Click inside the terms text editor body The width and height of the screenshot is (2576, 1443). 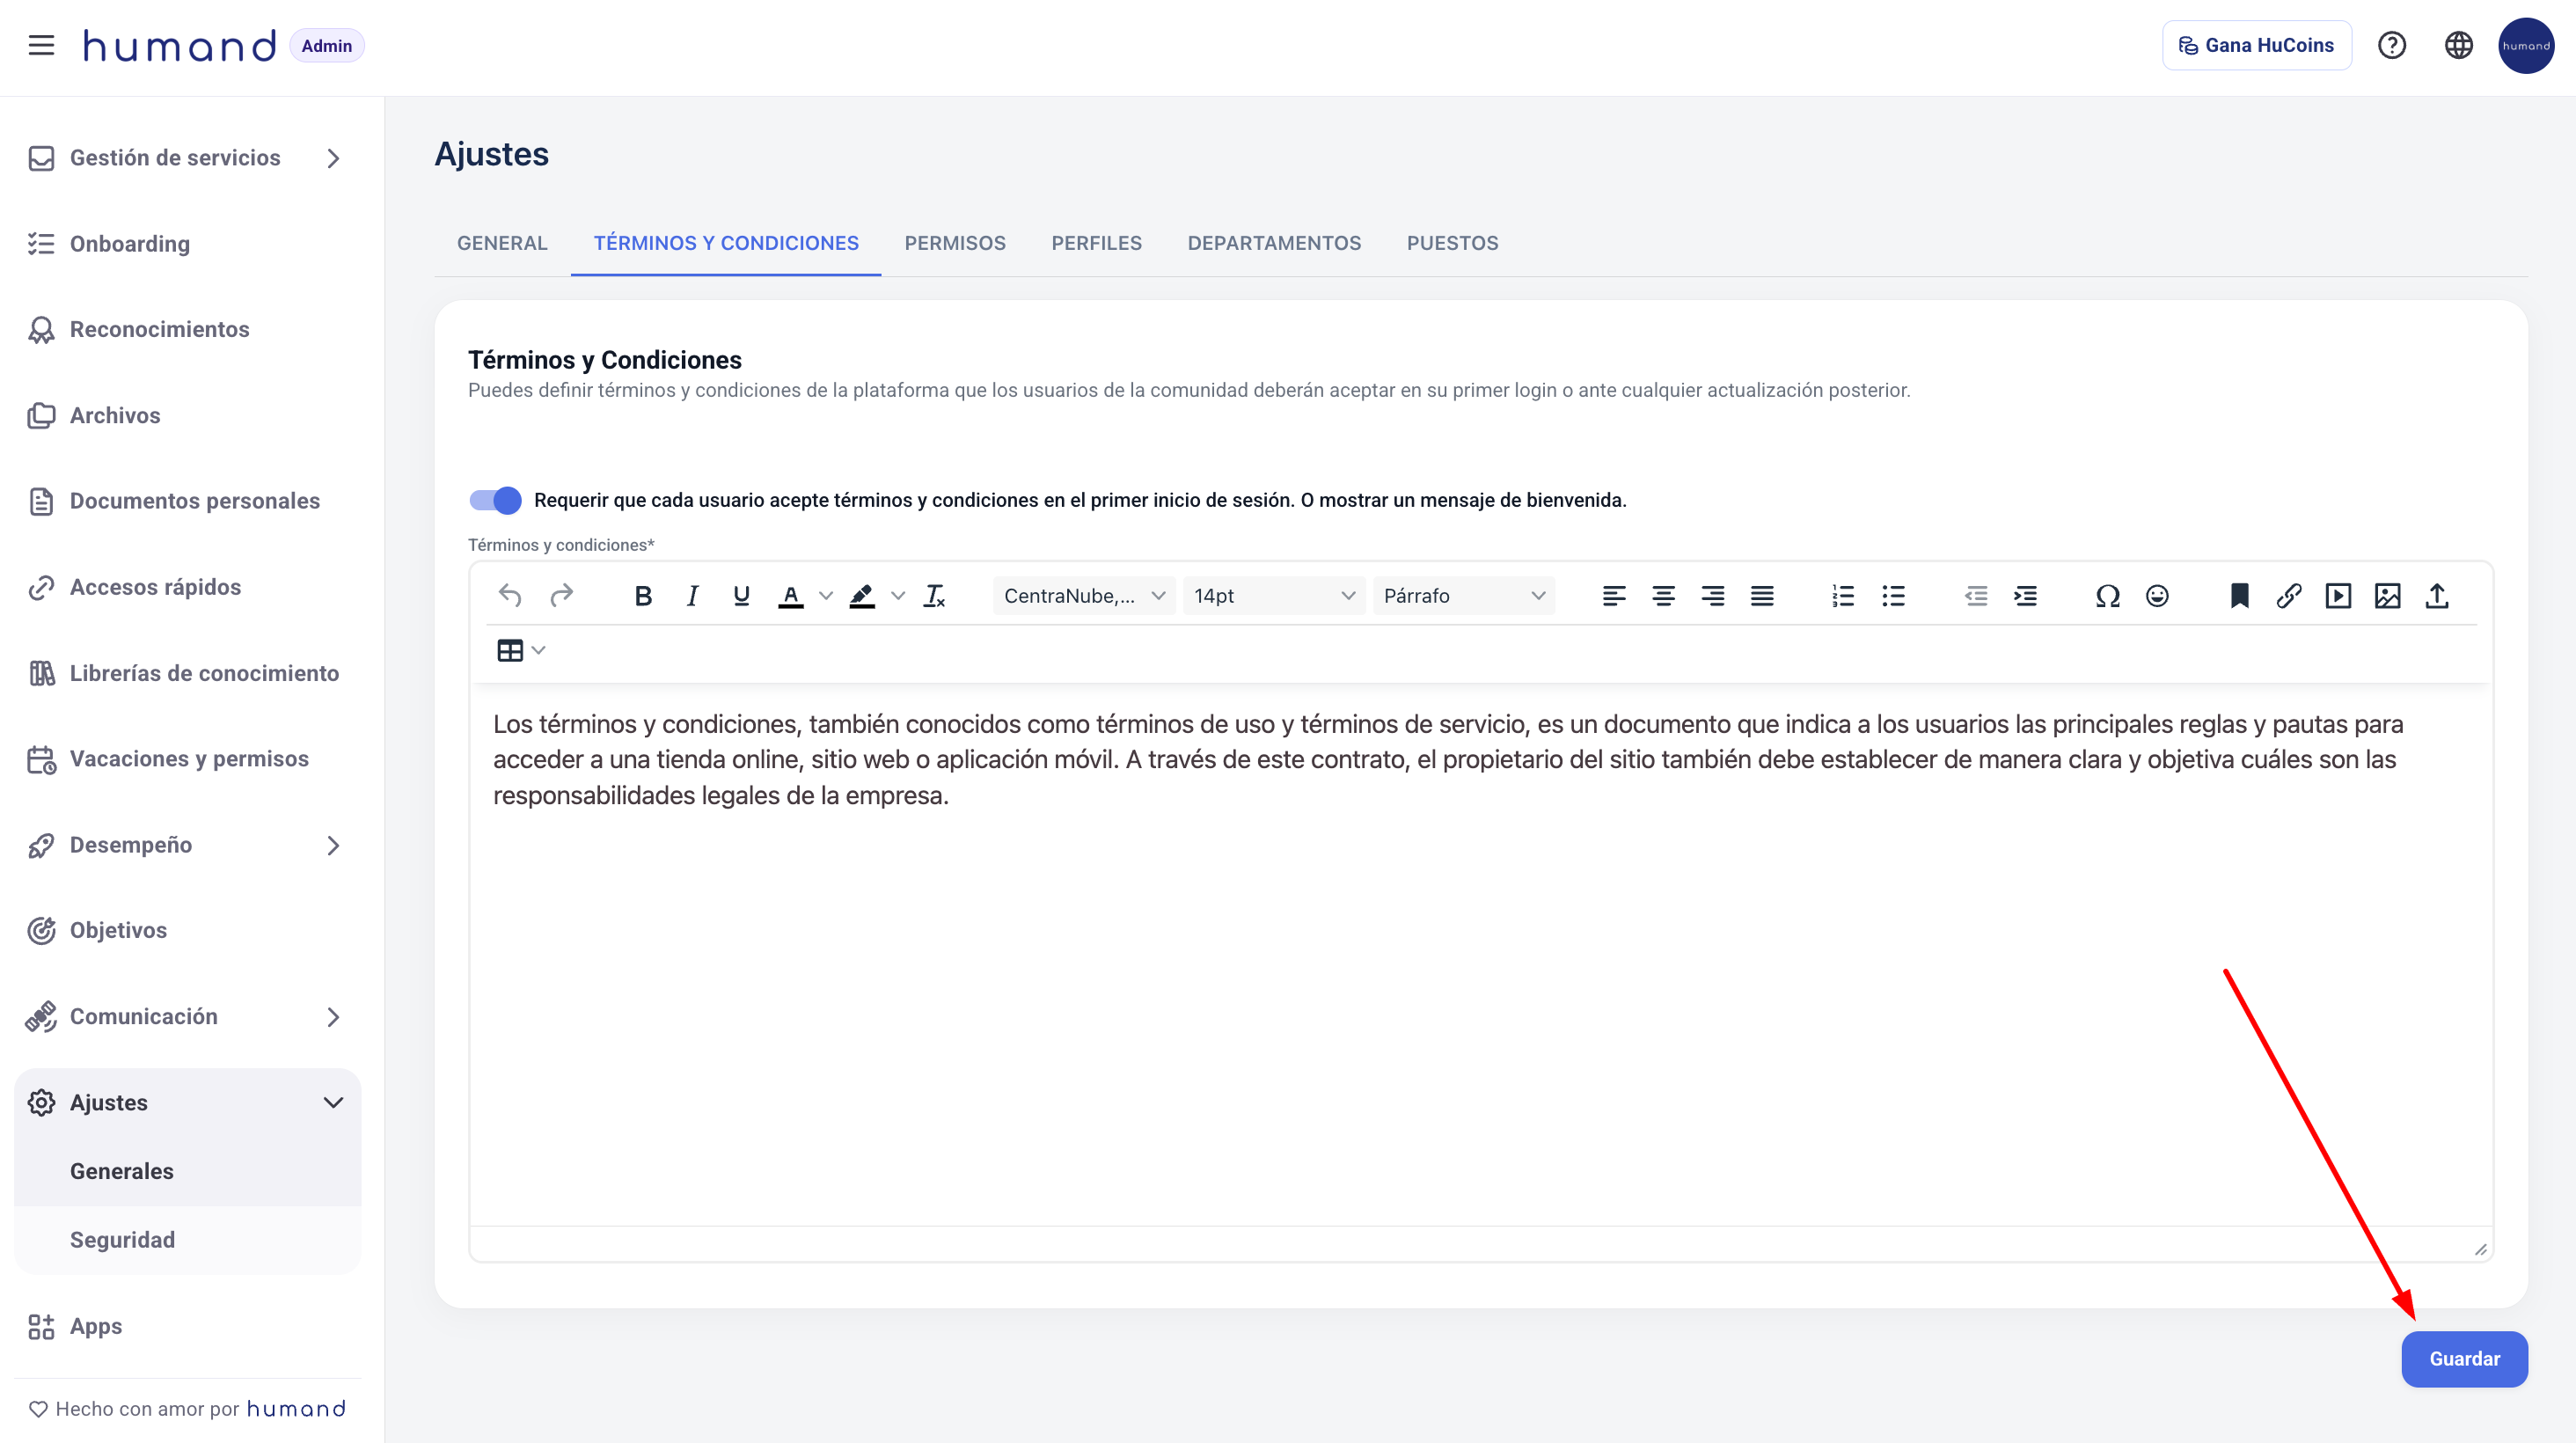point(1480,955)
